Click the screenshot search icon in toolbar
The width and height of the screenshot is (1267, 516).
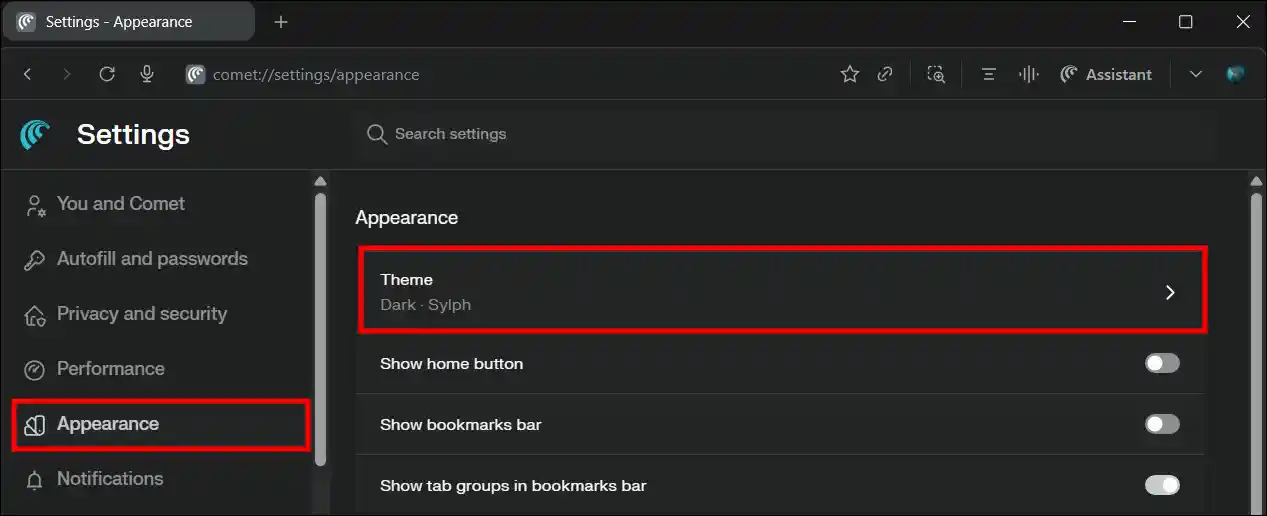pos(936,74)
